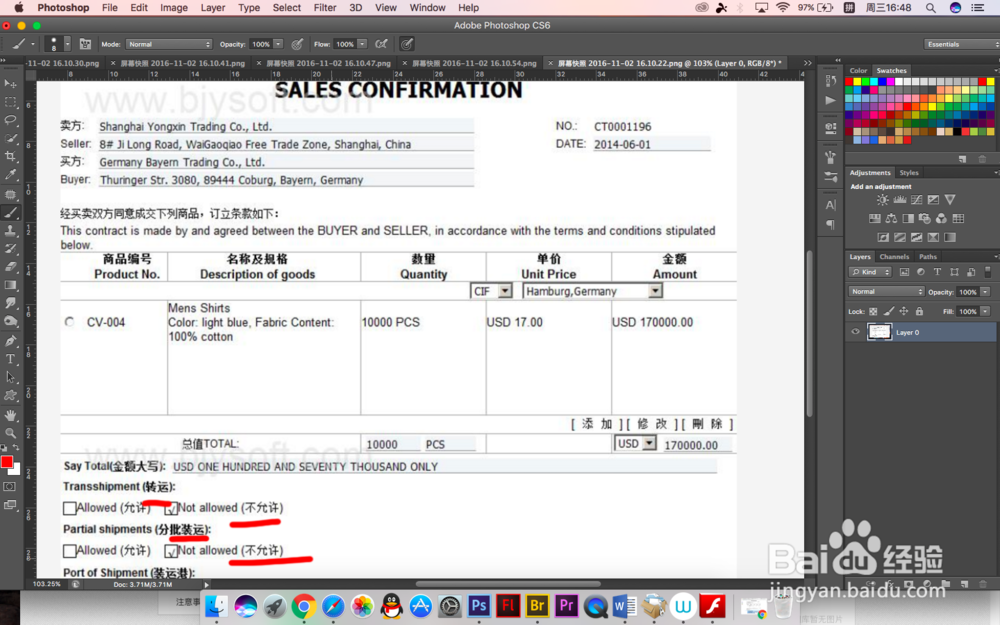Image resolution: width=1000 pixels, height=625 pixels.
Task: Open the Character panel icon
Action: pyautogui.click(x=830, y=205)
